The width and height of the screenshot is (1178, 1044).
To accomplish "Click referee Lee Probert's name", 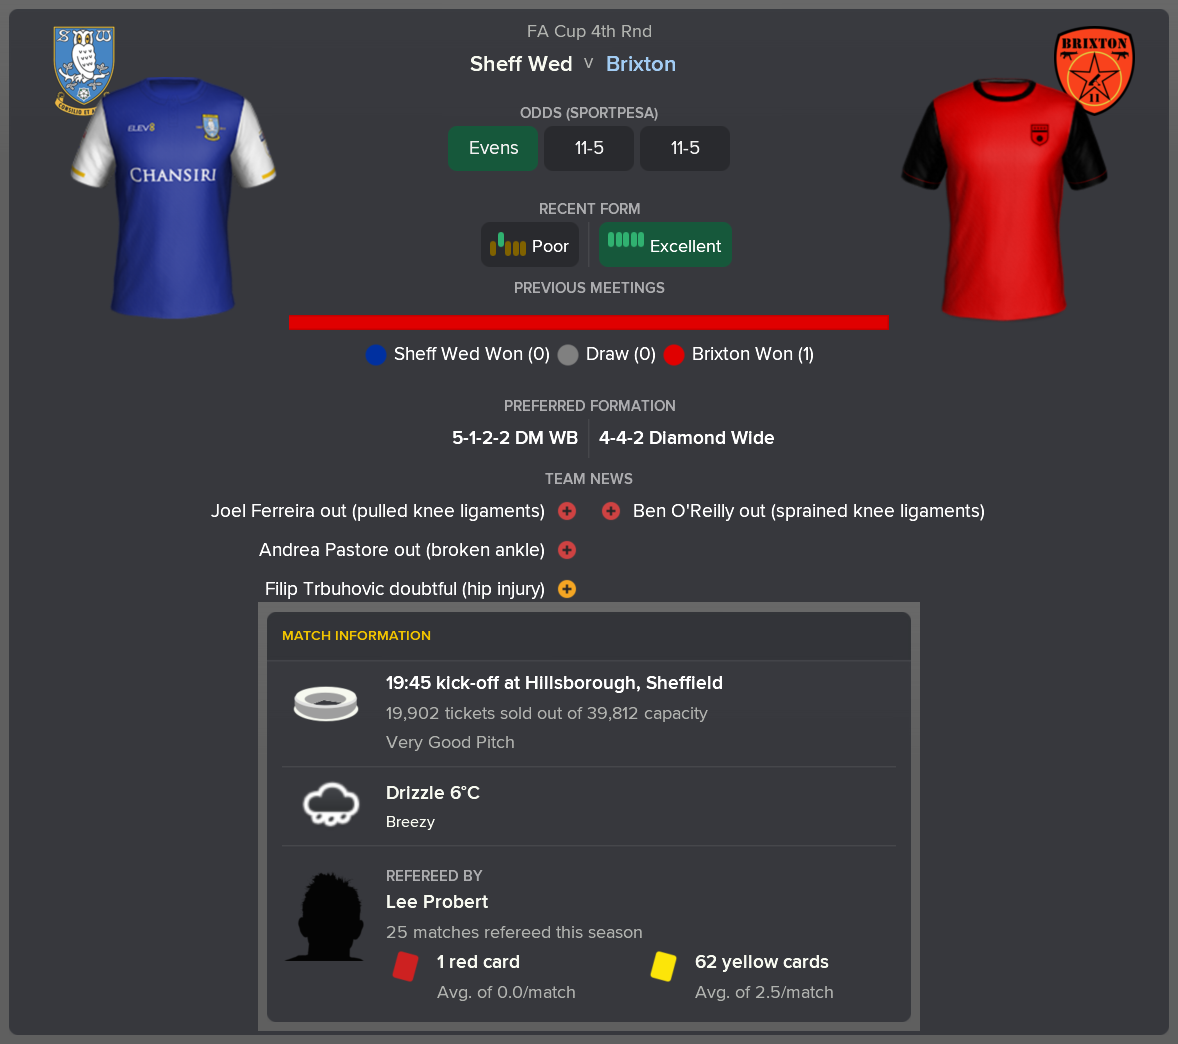I will [x=437, y=902].
